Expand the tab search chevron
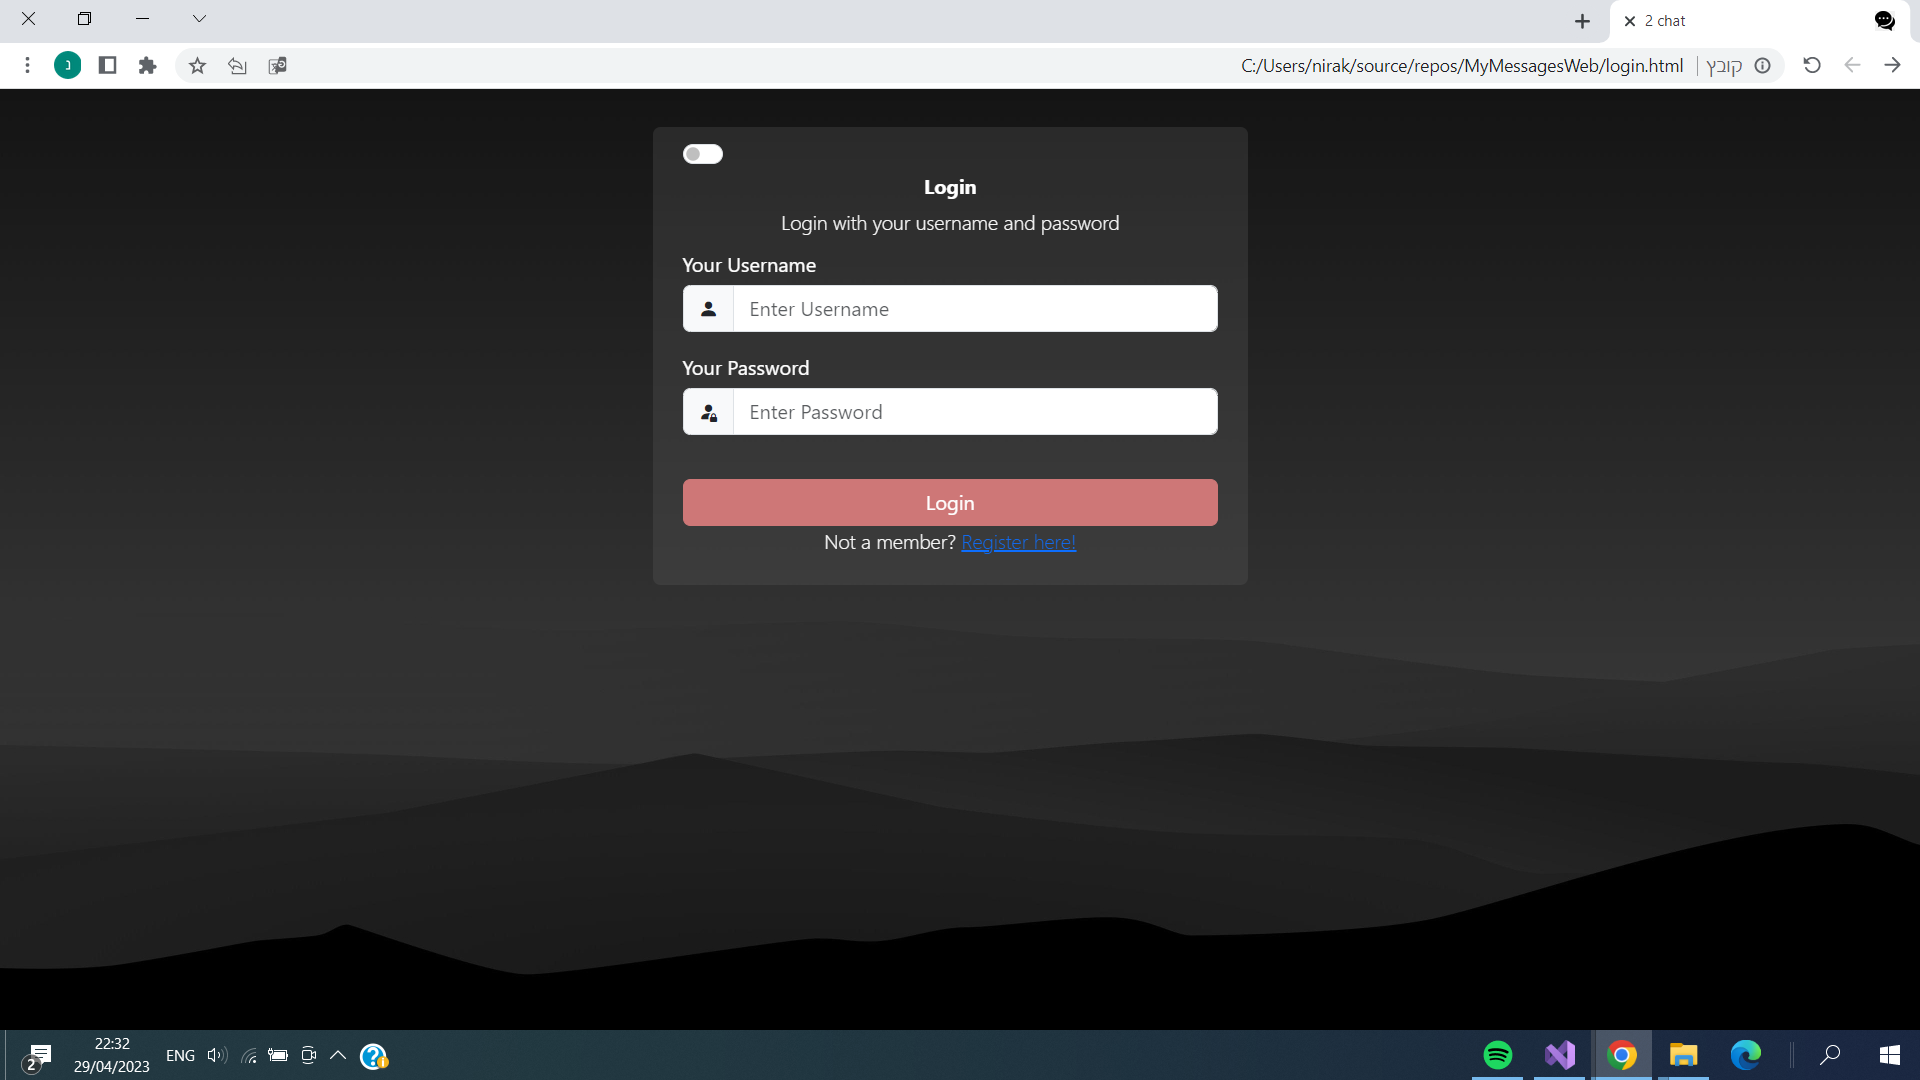 (x=199, y=19)
